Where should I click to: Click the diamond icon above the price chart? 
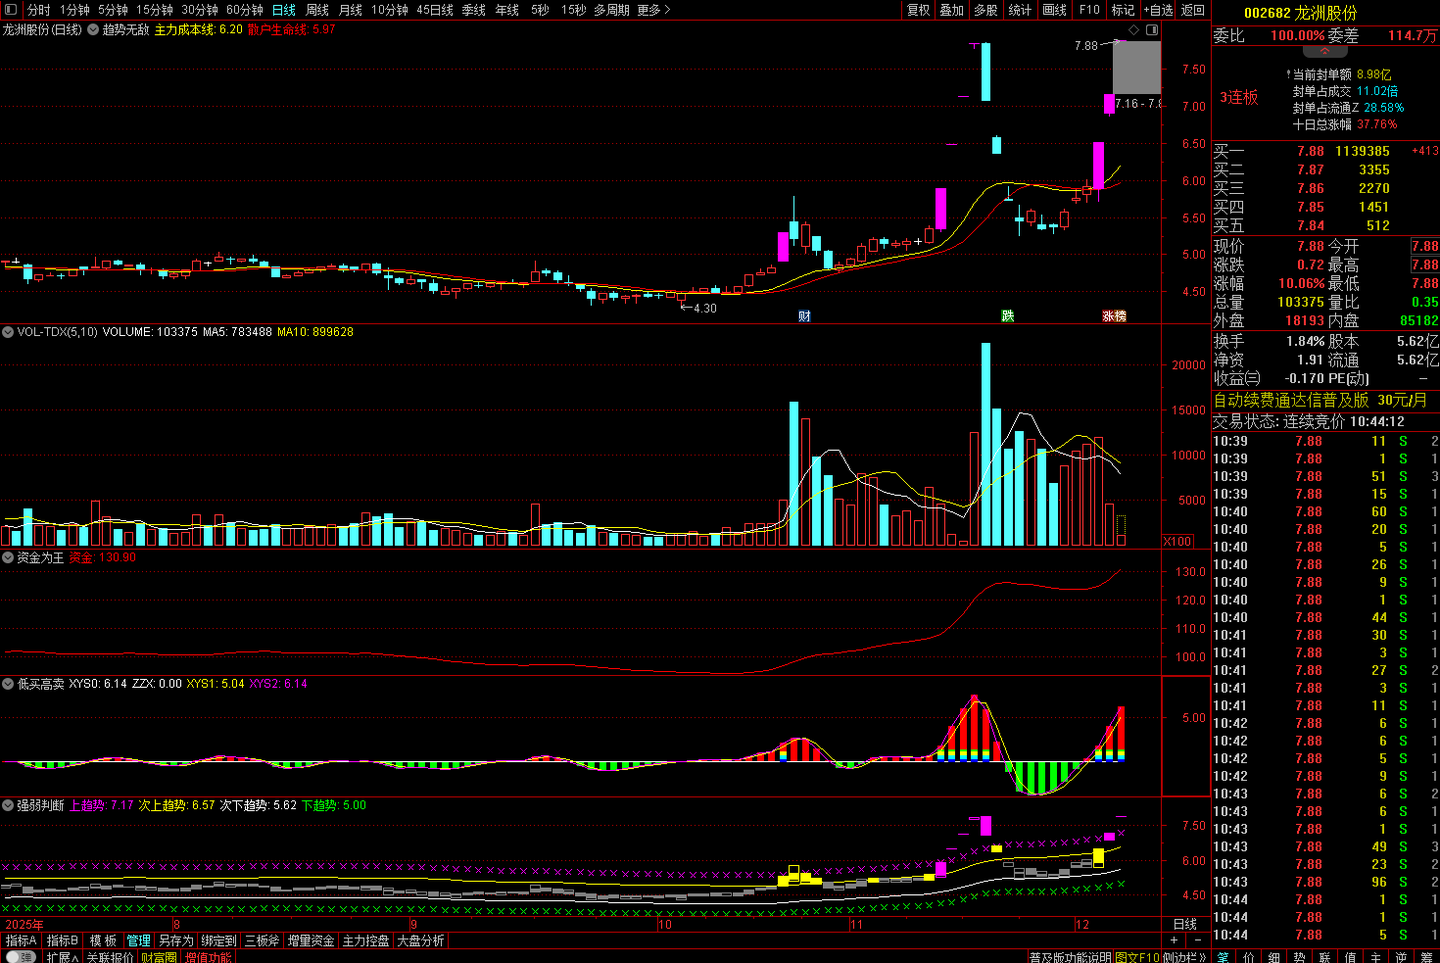pyautogui.click(x=1134, y=30)
